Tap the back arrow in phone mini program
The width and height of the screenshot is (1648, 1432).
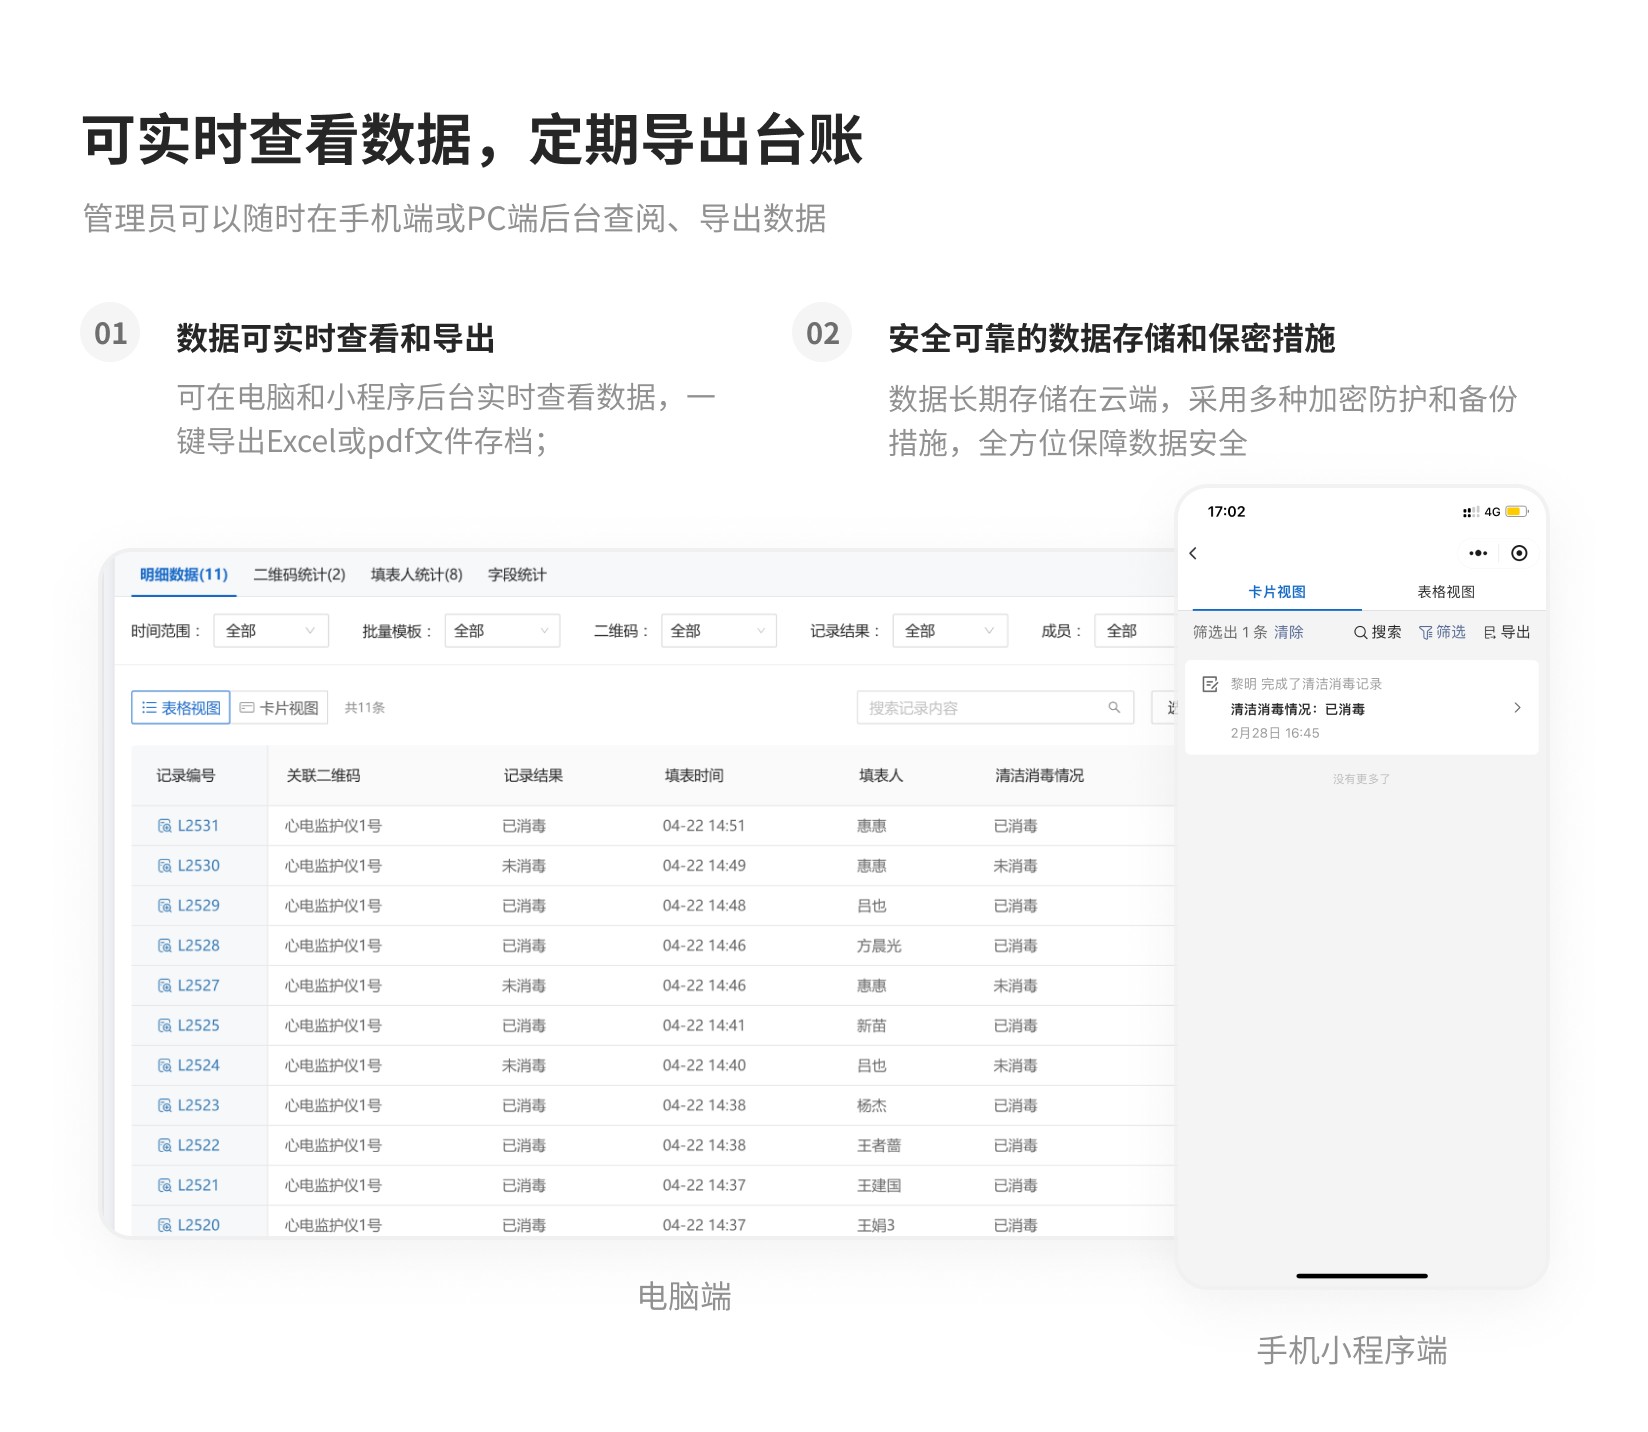1193,553
